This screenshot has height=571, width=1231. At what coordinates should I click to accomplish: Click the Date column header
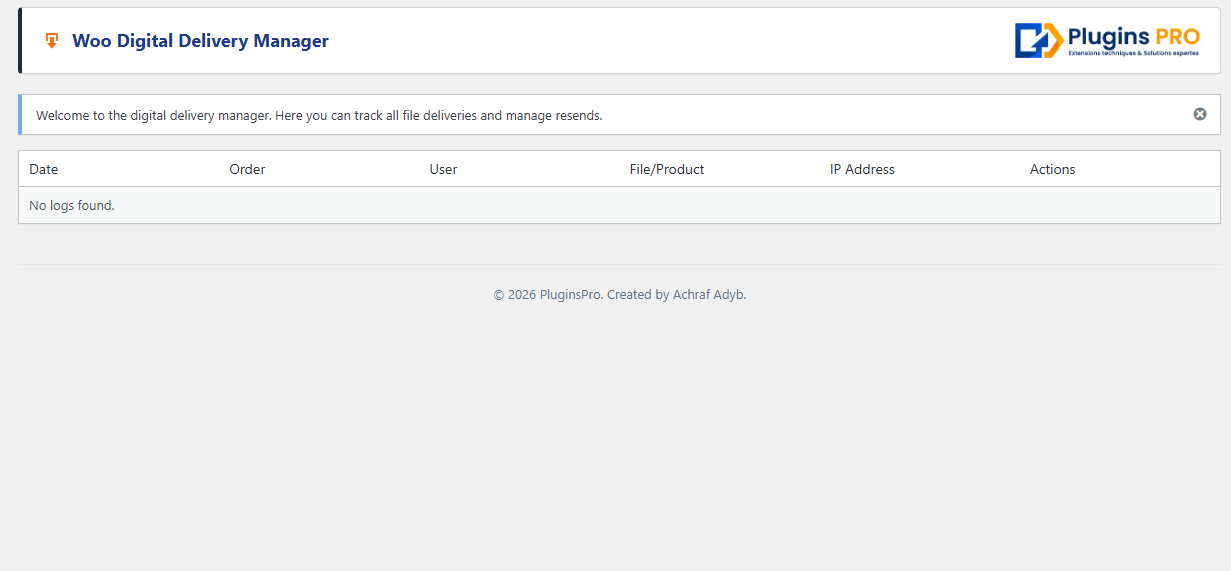(44, 169)
